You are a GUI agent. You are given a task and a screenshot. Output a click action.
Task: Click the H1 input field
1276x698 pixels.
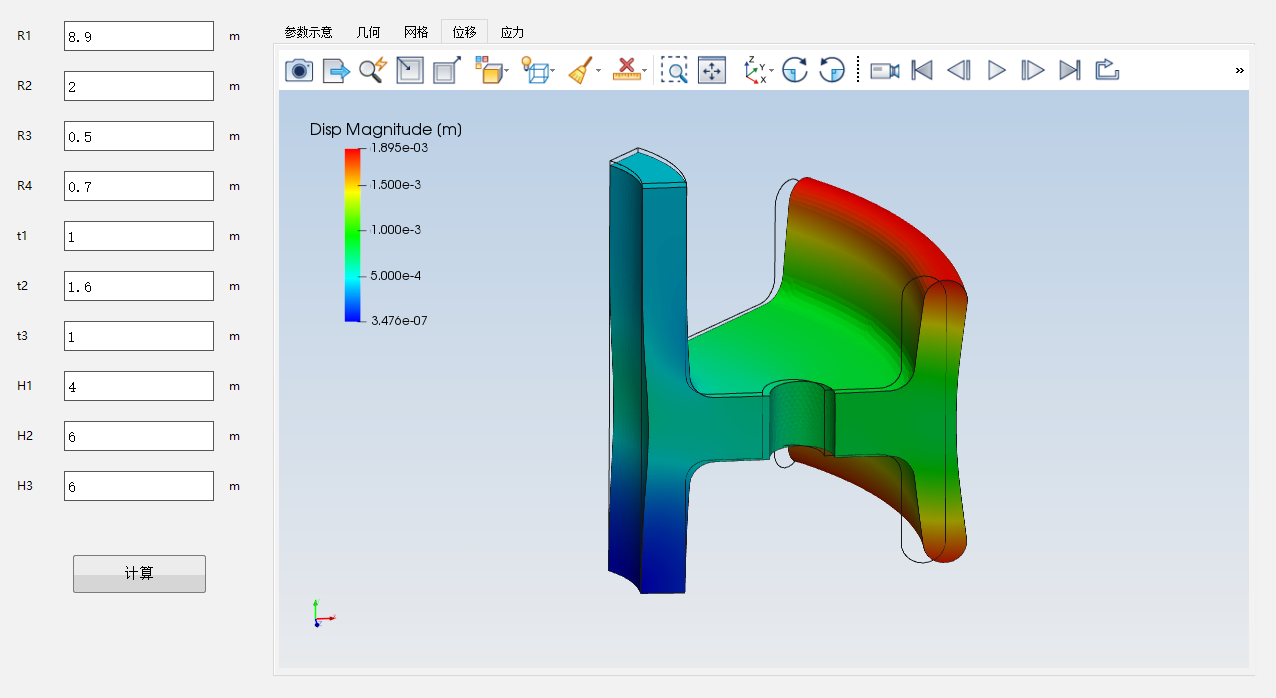[139, 386]
